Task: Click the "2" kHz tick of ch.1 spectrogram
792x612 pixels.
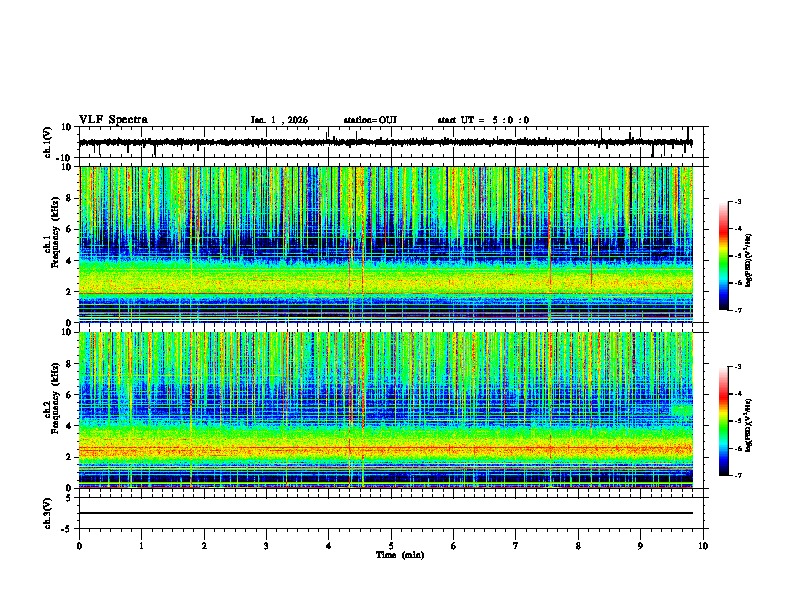Action: pos(69,292)
